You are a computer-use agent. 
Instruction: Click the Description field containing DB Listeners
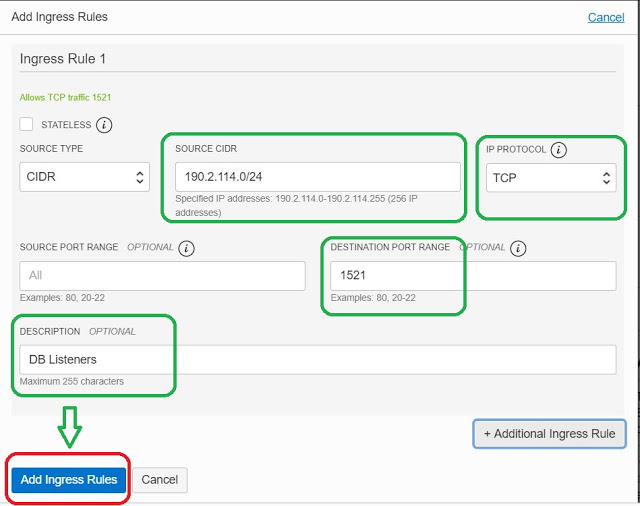(316, 359)
